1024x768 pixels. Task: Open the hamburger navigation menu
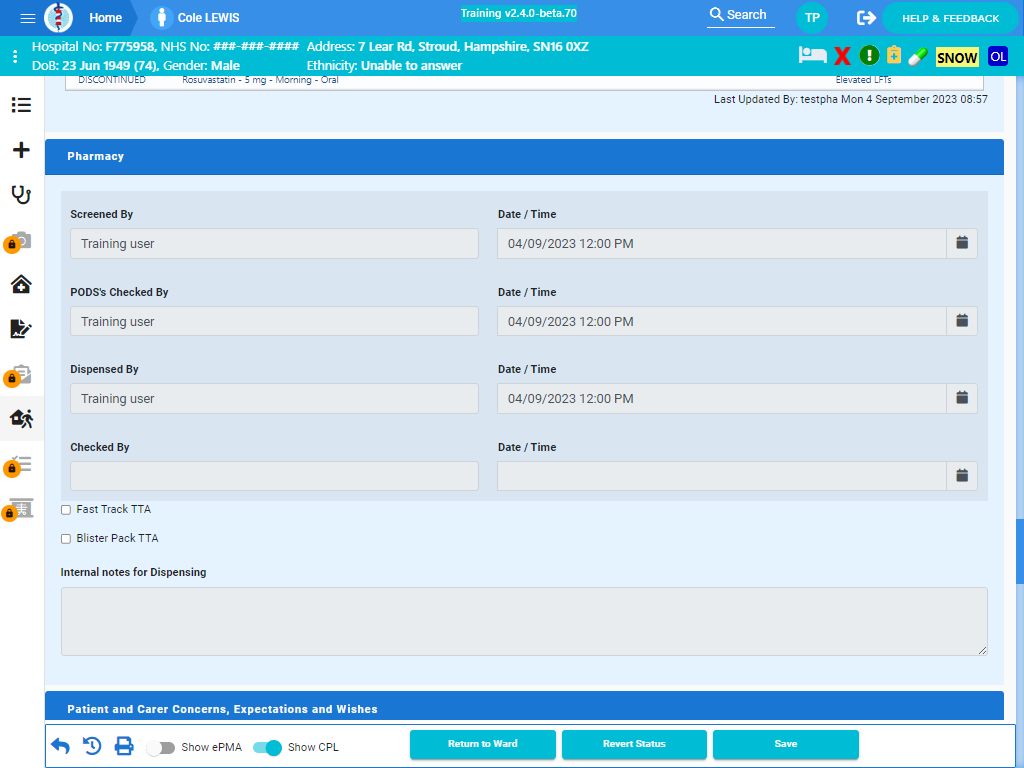27,18
